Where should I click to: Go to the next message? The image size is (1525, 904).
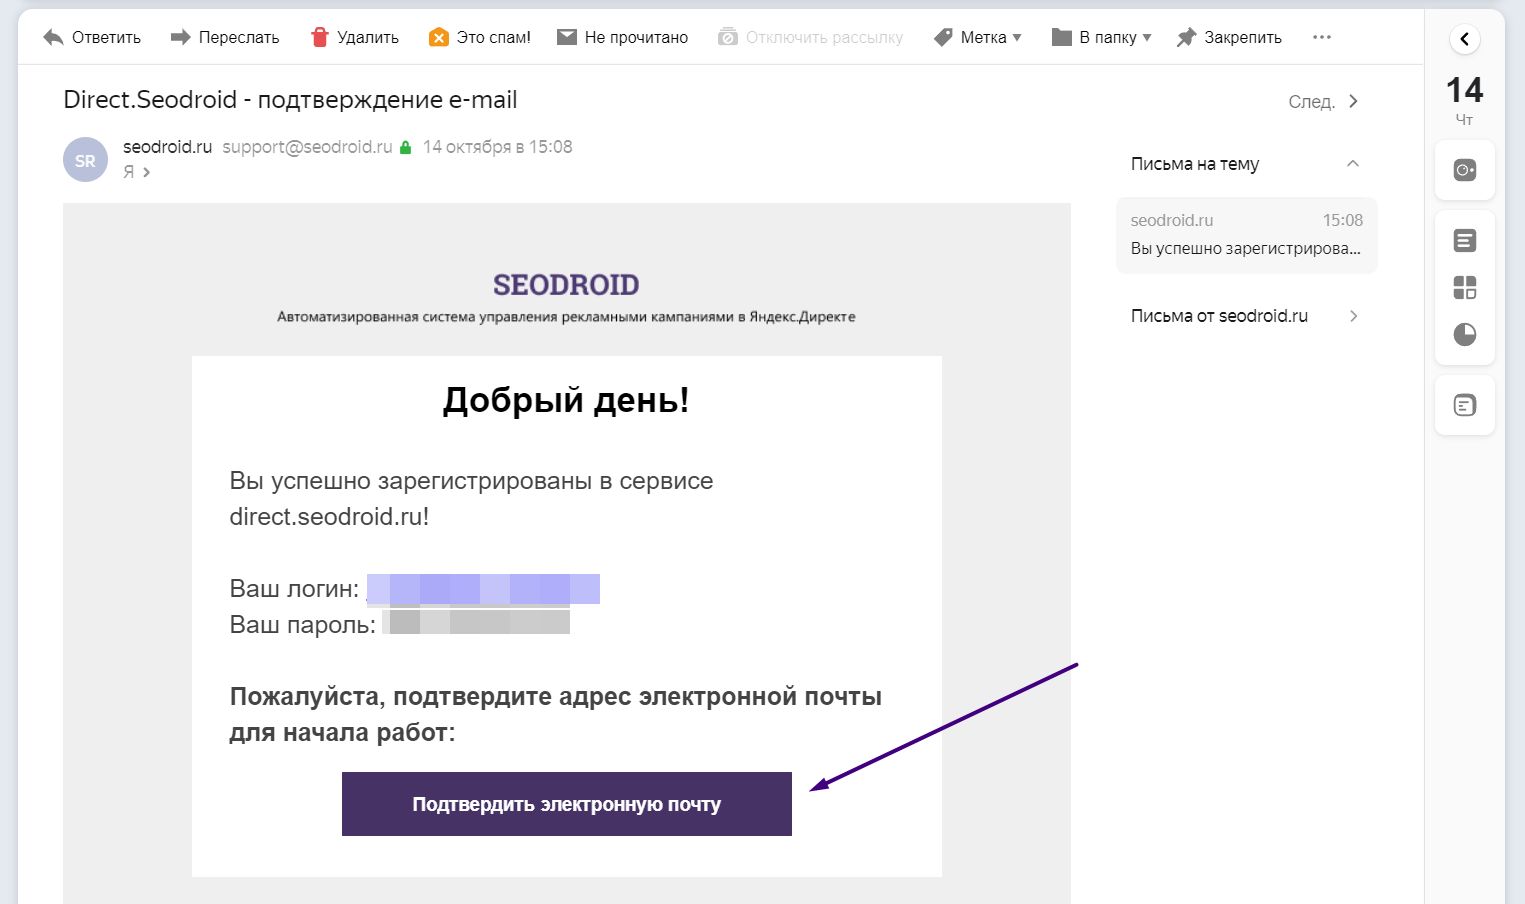(x=1323, y=101)
